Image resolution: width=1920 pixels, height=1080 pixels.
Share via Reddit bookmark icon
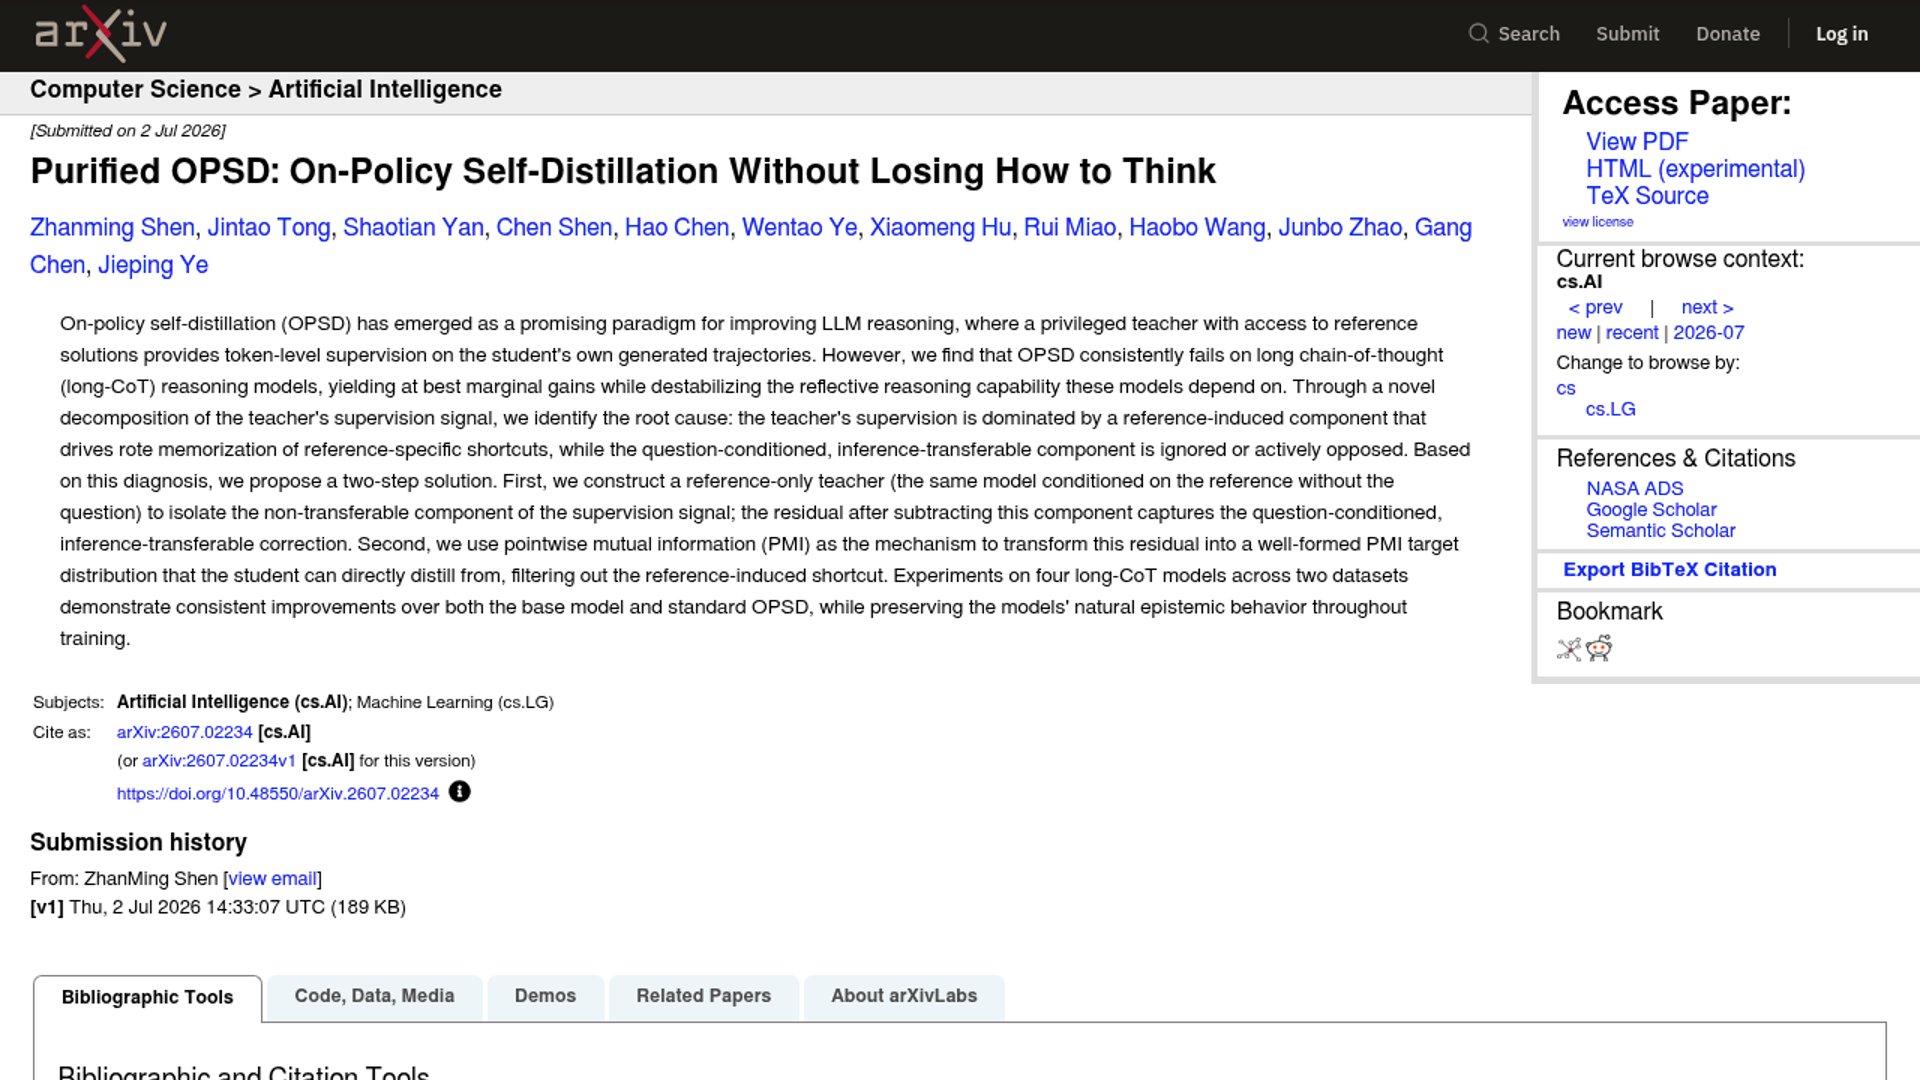1599,649
